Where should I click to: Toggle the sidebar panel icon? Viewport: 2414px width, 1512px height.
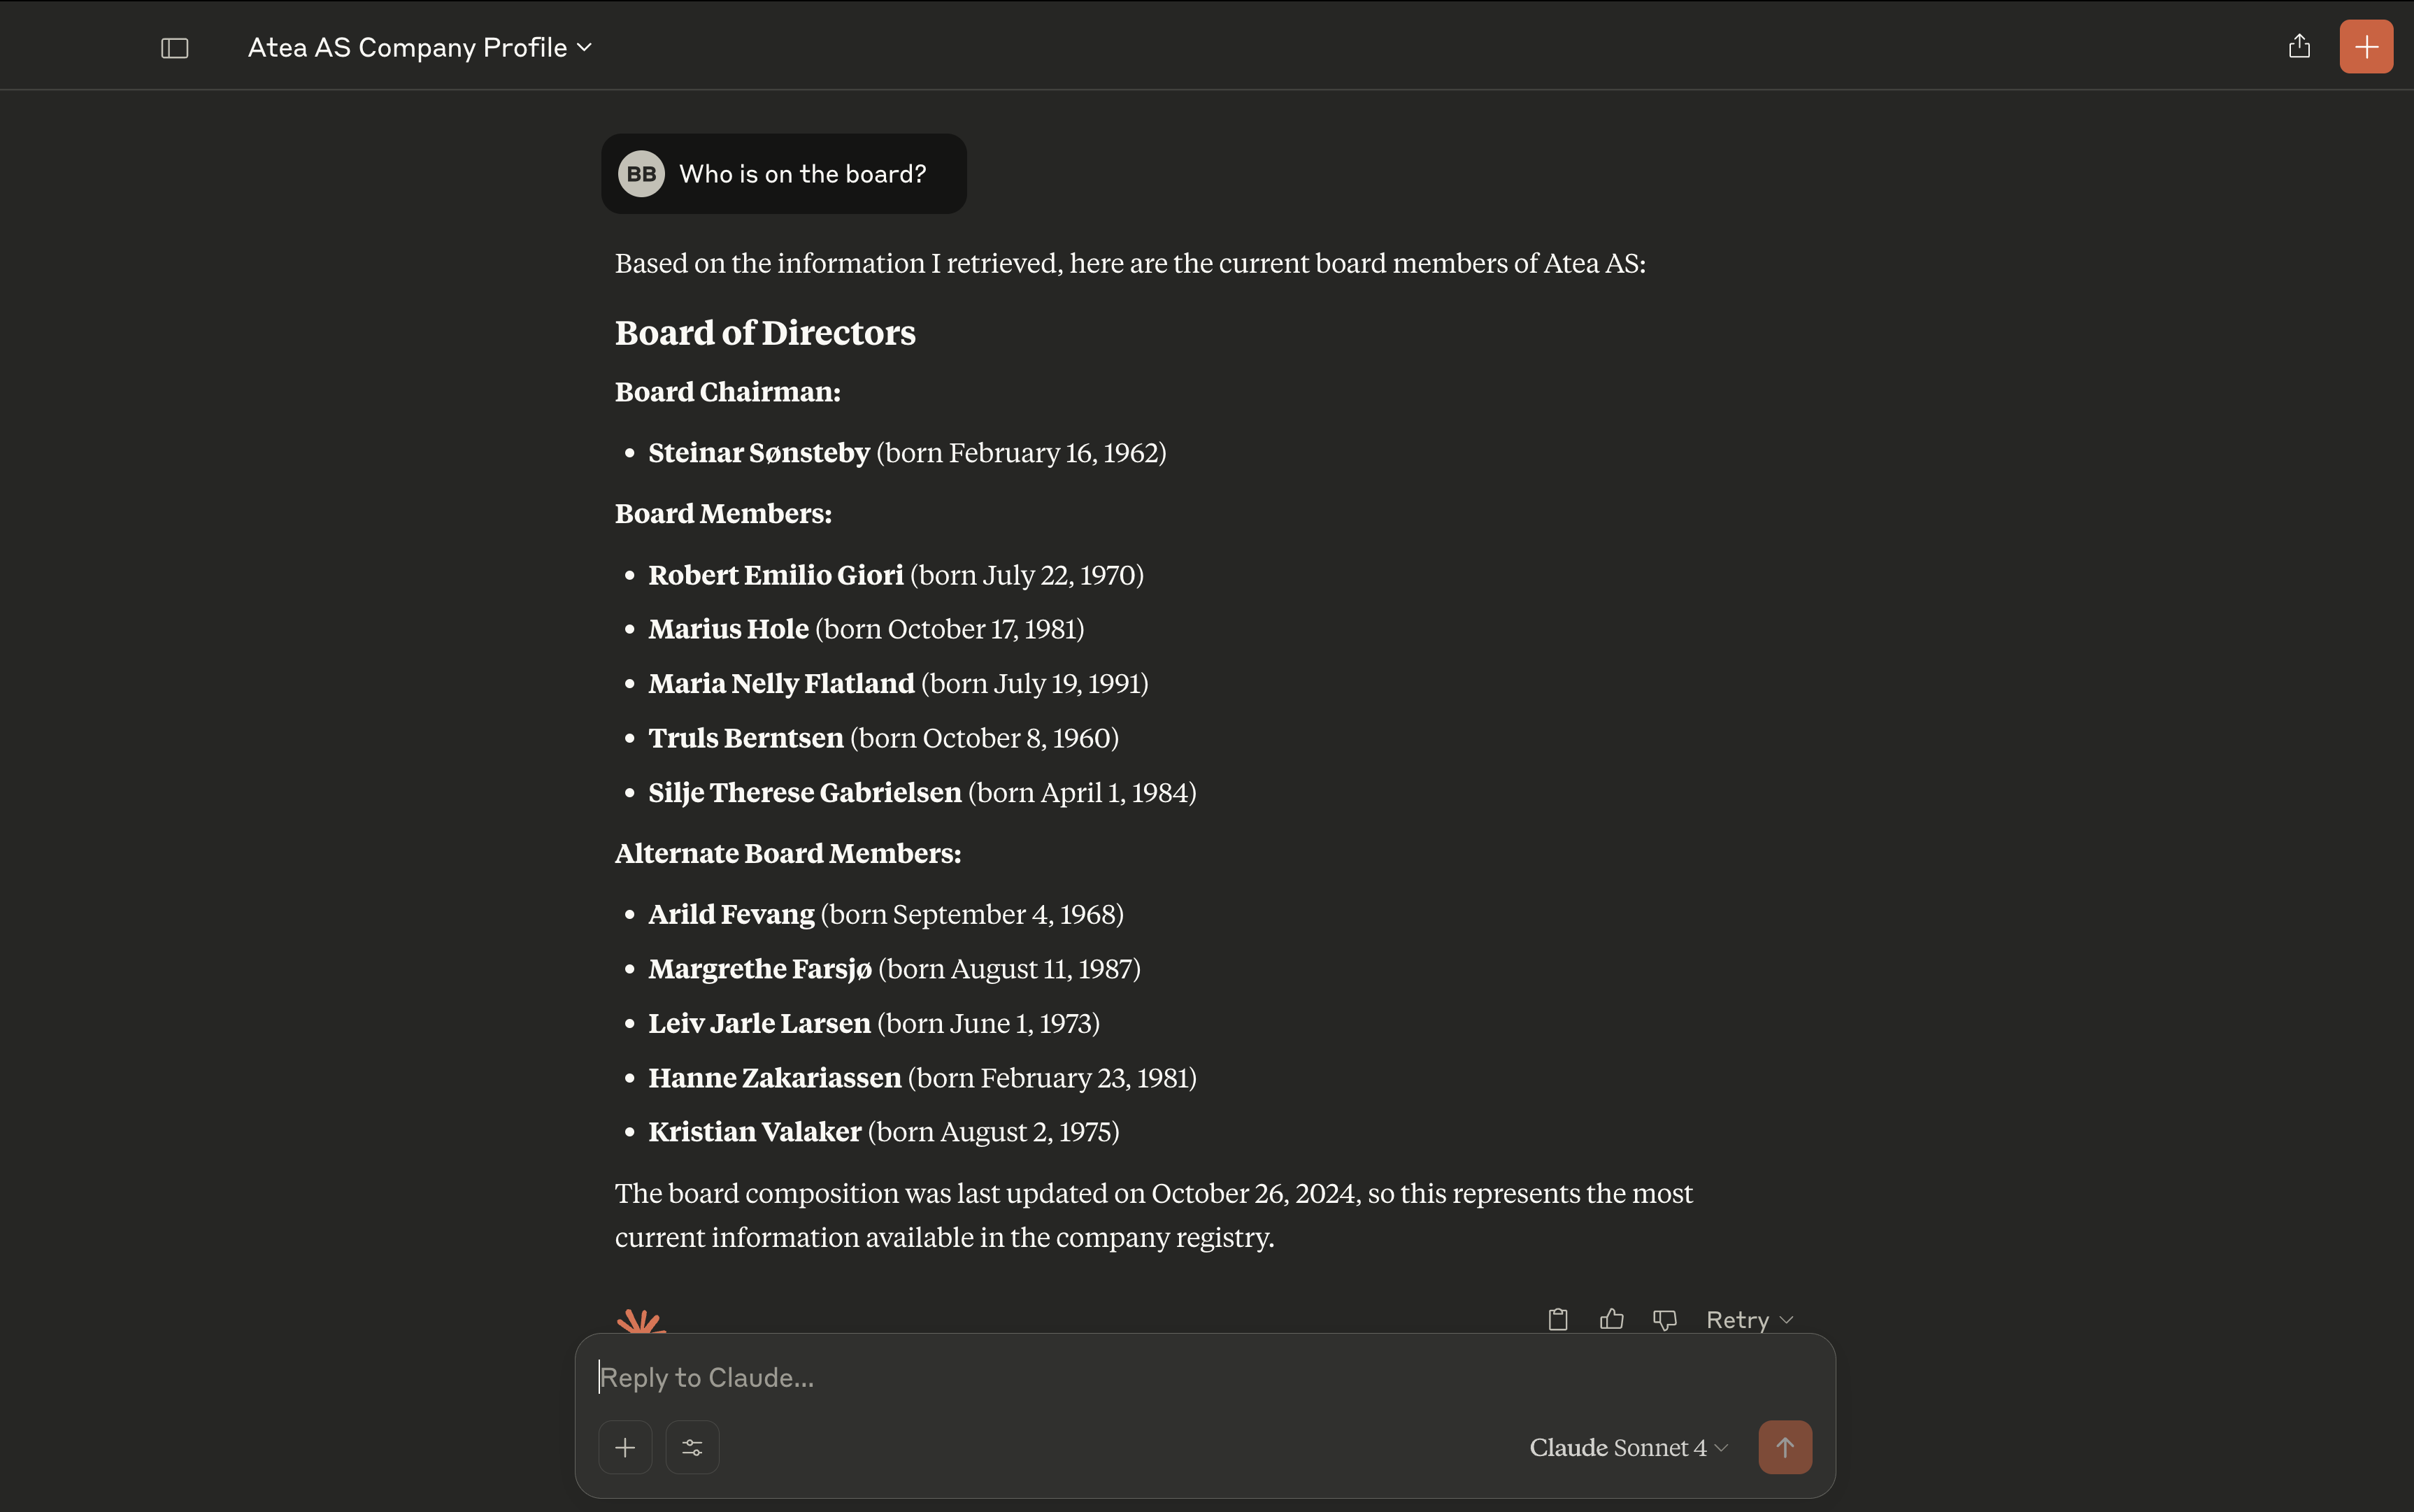click(175, 48)
